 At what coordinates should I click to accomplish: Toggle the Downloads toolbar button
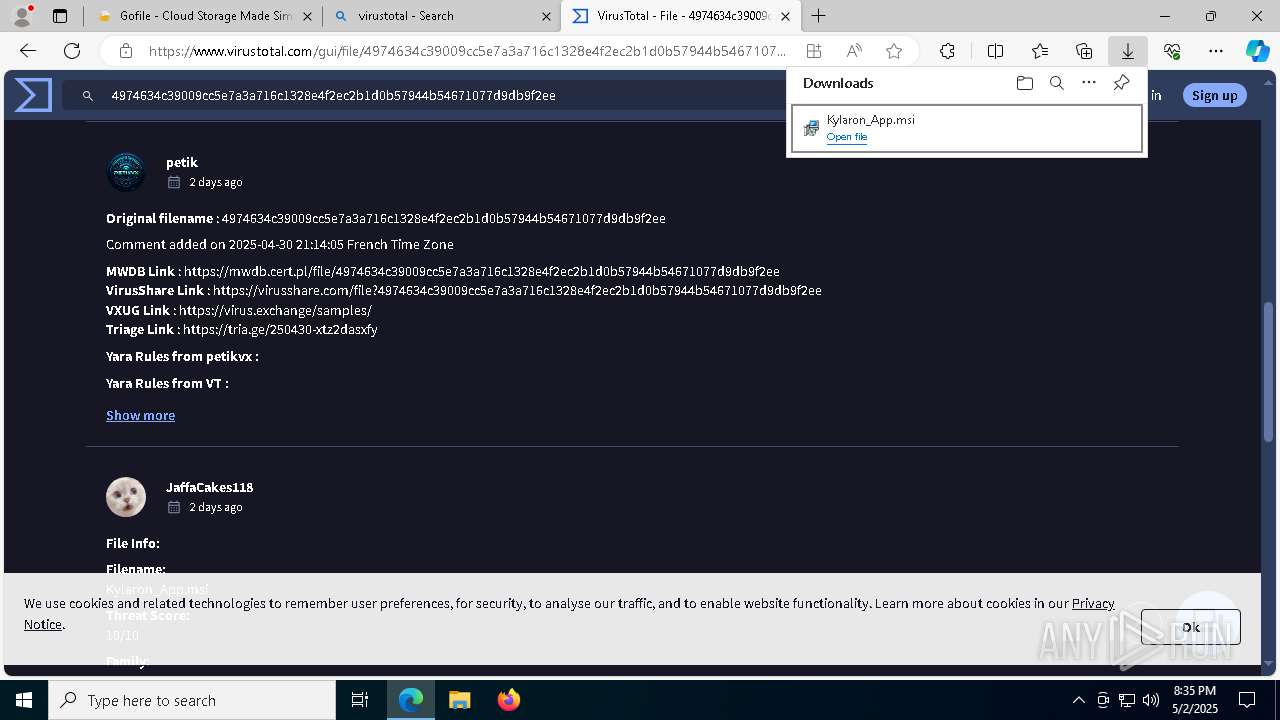tap(1127, 51)
